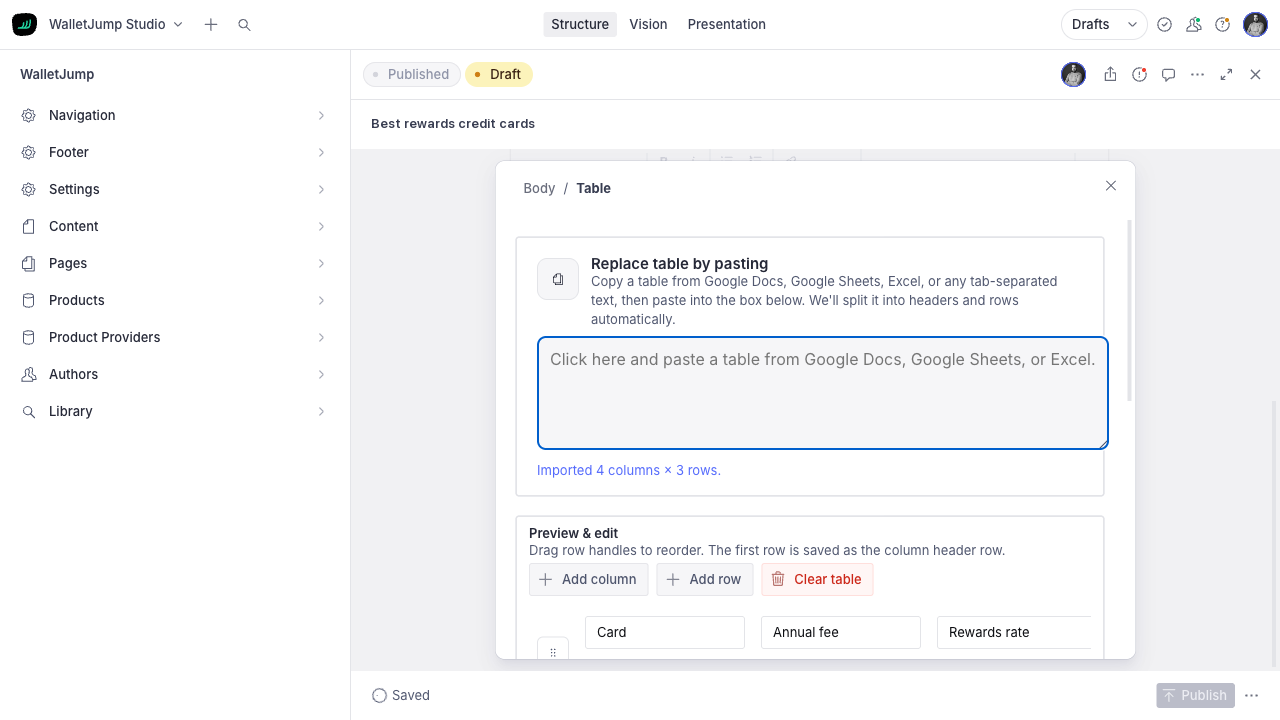The width and height of the screenshot is (1280, 720).
Task: Switch to the Vision tab
Action: click(648, 25)
